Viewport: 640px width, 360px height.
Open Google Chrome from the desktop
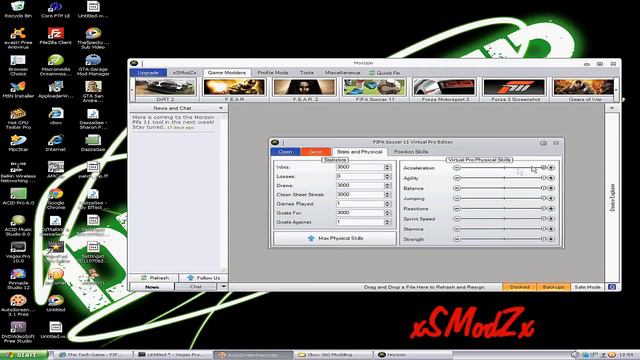point(56,199)
